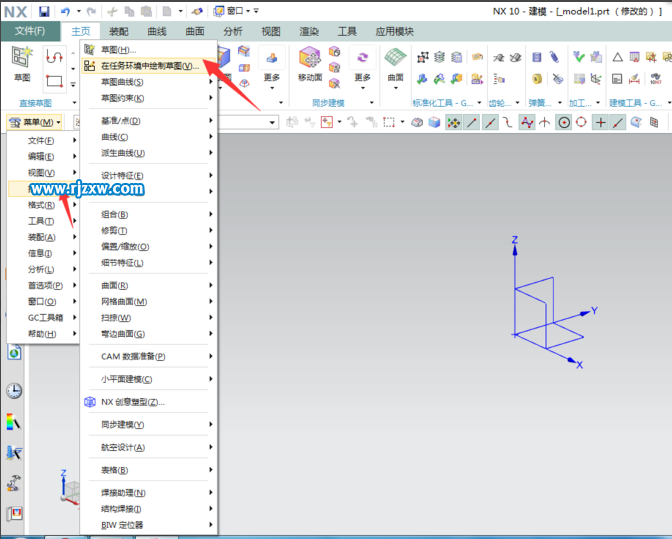The height and width of the screenshot is (539, 672).
Task: Open 设计特征(E) submenu
Action: (148, 176)
